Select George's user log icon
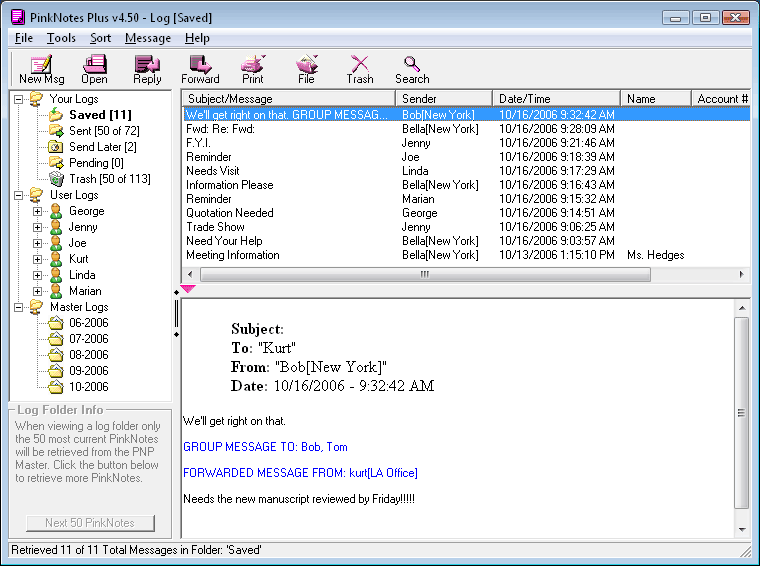Screen dimensions: 760x566 click(56, 211)
